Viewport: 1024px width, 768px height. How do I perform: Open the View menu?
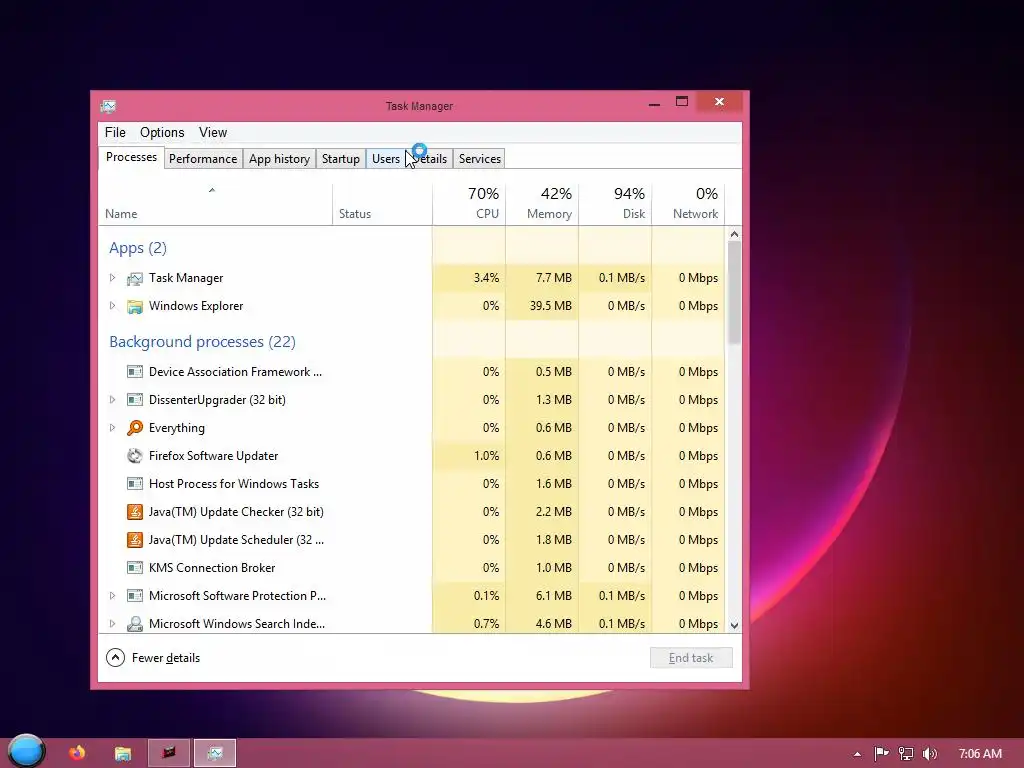213,133
